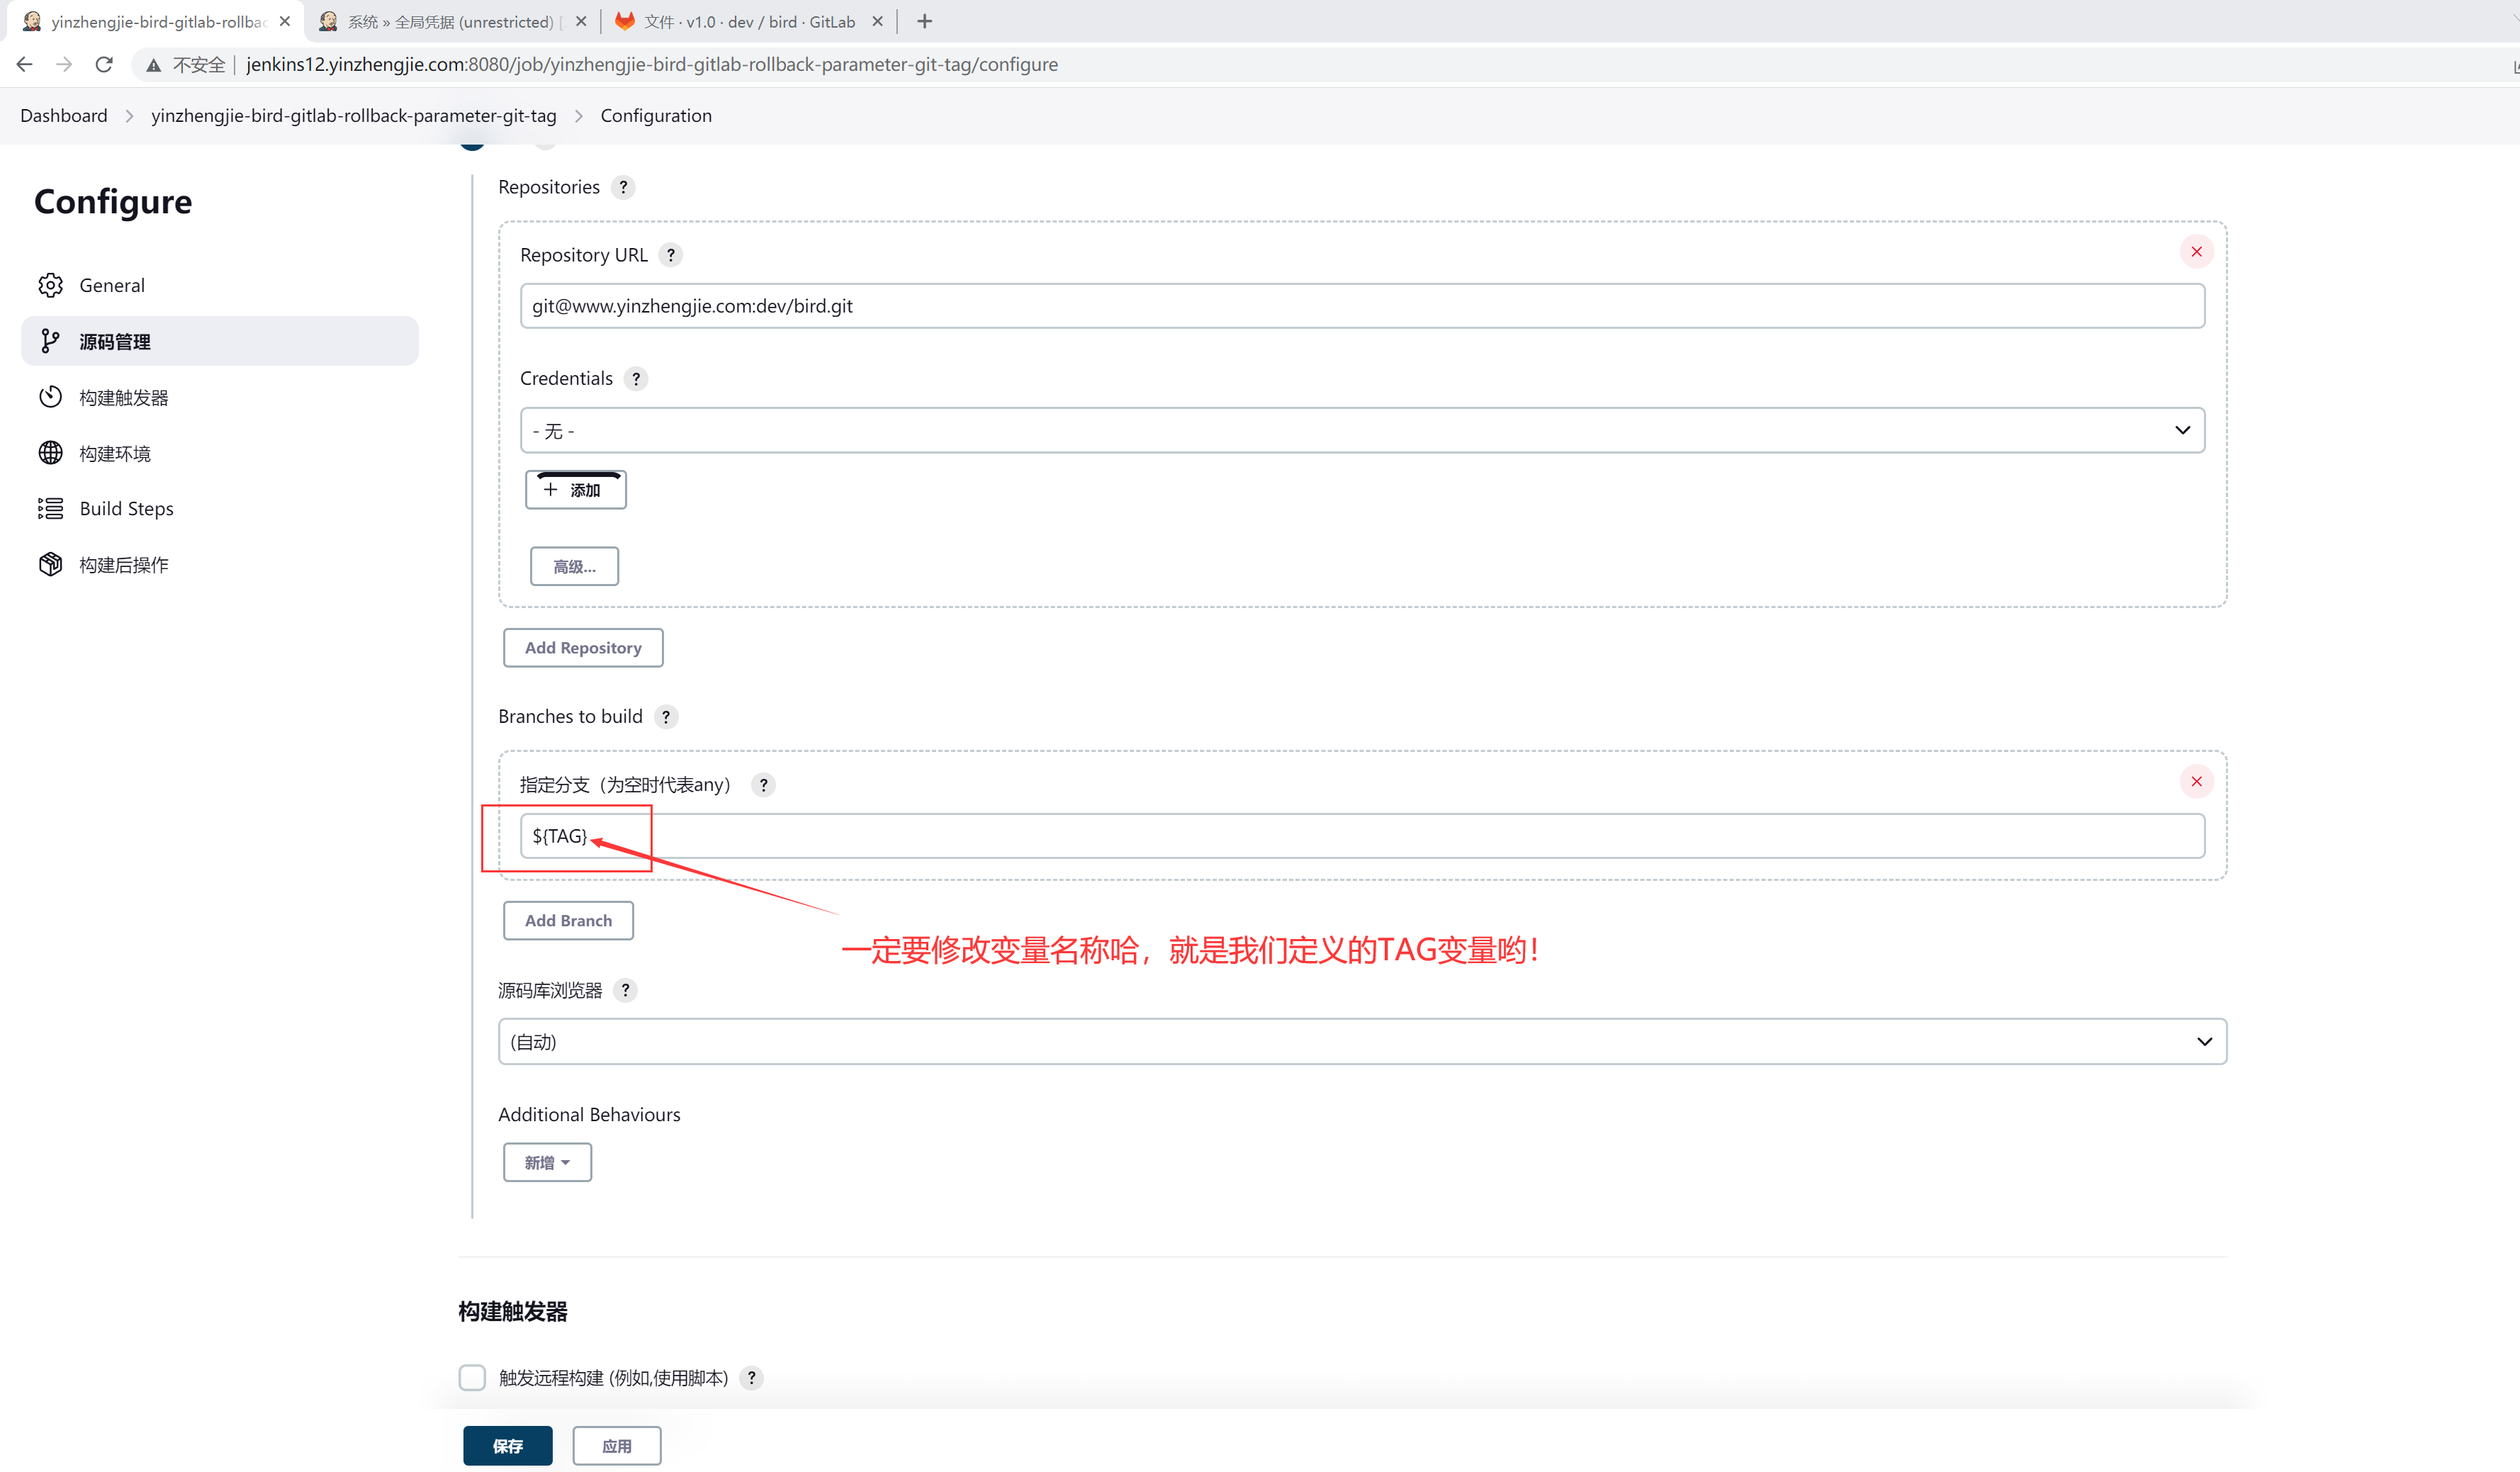Enable 触发远程构建 checkbox
The image size is (2520, 1472).
coord(472,1377)
